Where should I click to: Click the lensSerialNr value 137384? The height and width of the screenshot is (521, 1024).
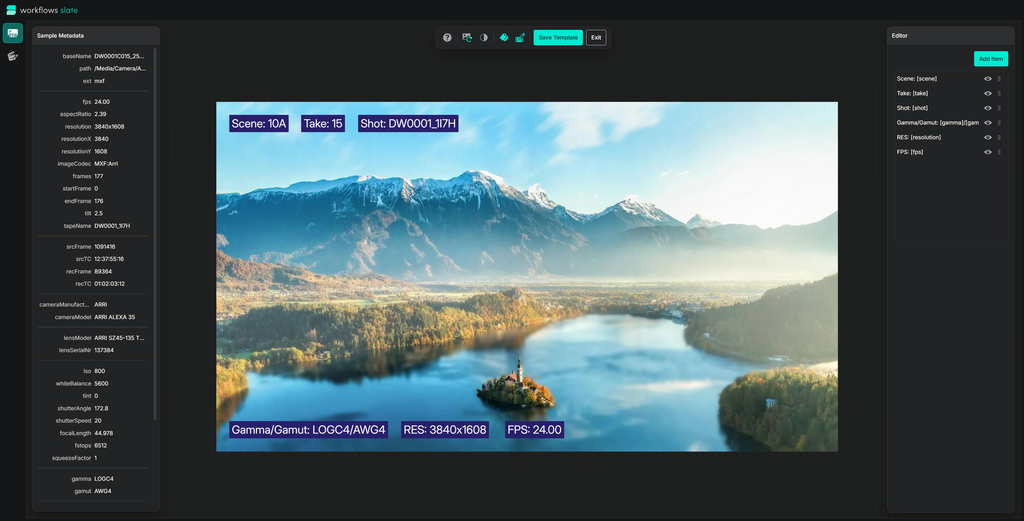(x=104, y=351)
